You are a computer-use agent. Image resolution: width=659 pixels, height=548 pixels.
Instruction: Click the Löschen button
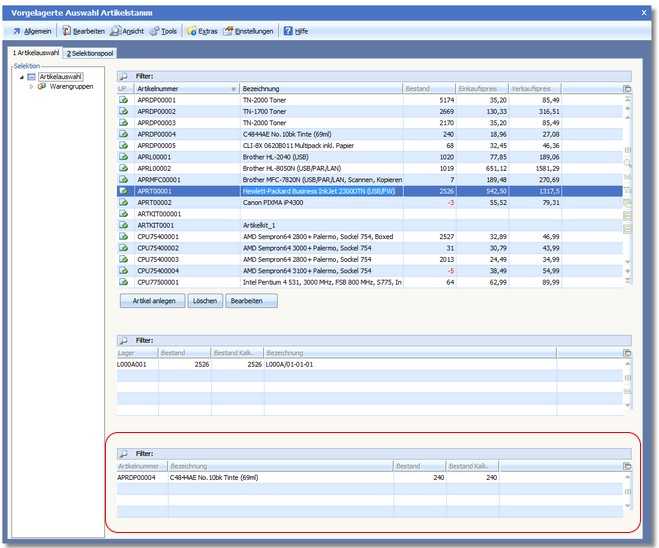pyautogui.click(x=204, y=301)
